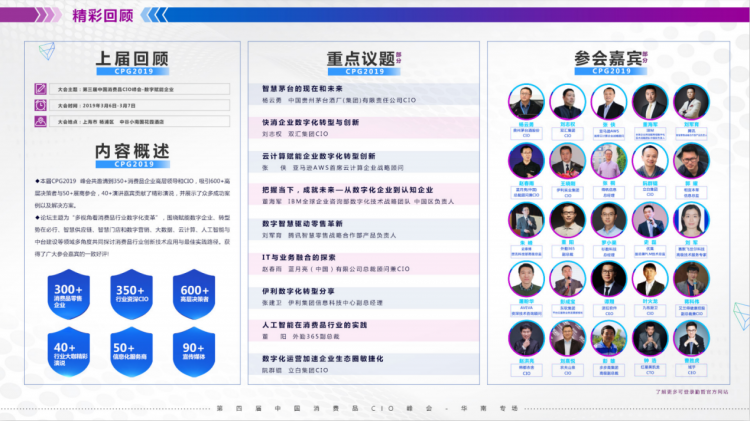Open the link 了解更多可登录勘哲官方网站

click(x=692, y=392)
